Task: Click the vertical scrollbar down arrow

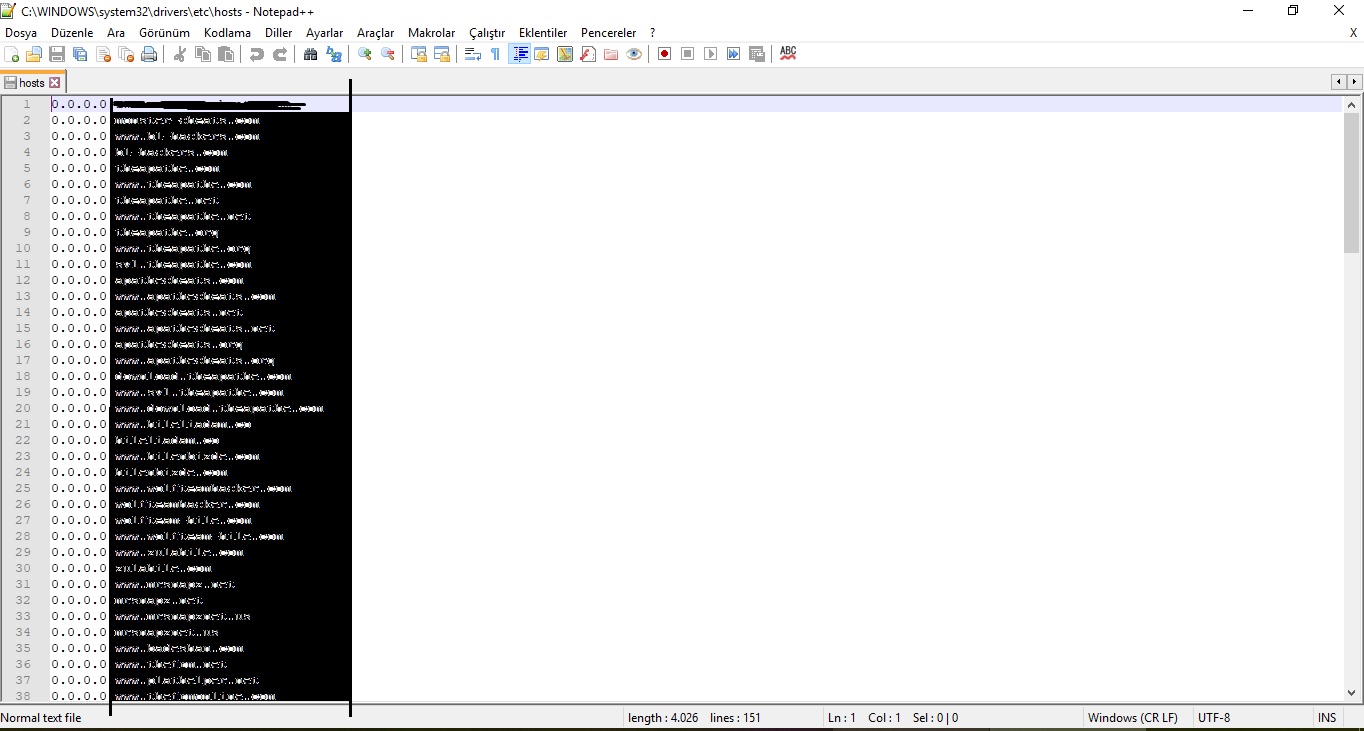Action: 1351,692
